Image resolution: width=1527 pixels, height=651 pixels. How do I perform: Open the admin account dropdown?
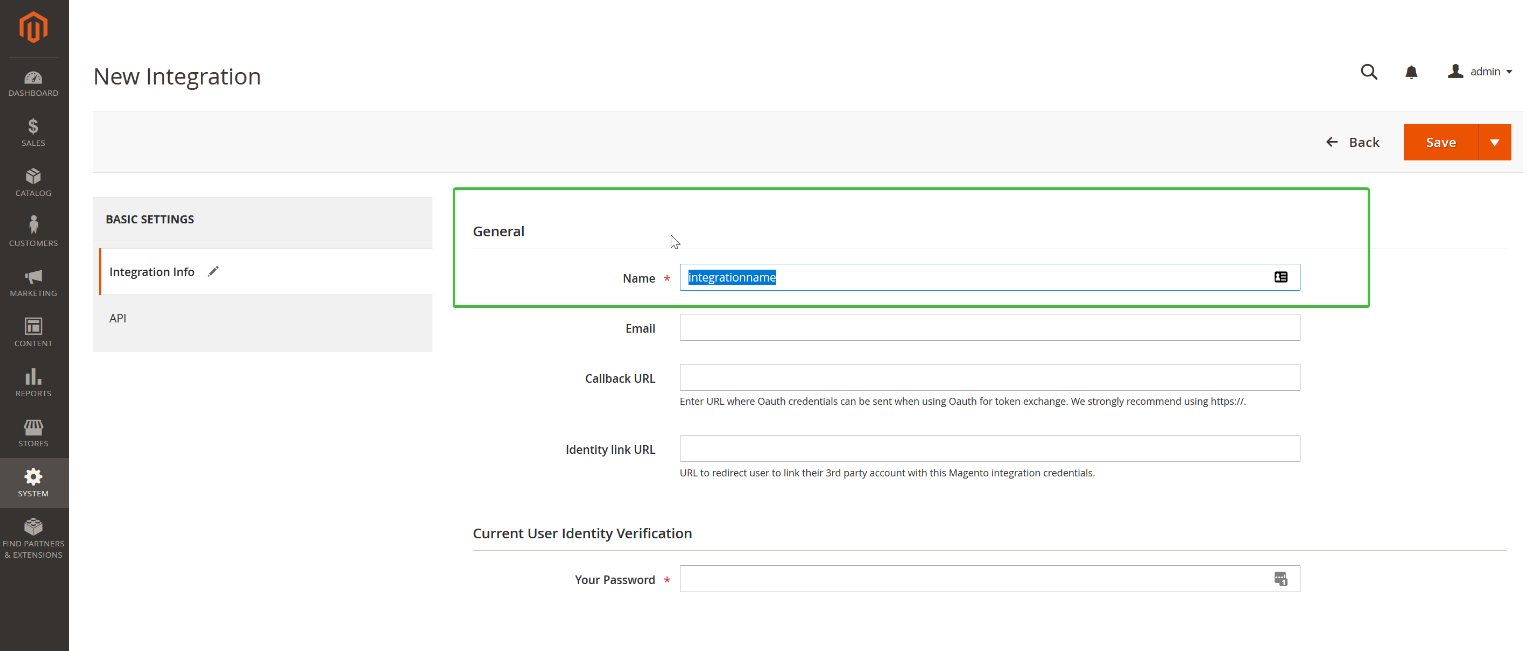[1478, 71]
